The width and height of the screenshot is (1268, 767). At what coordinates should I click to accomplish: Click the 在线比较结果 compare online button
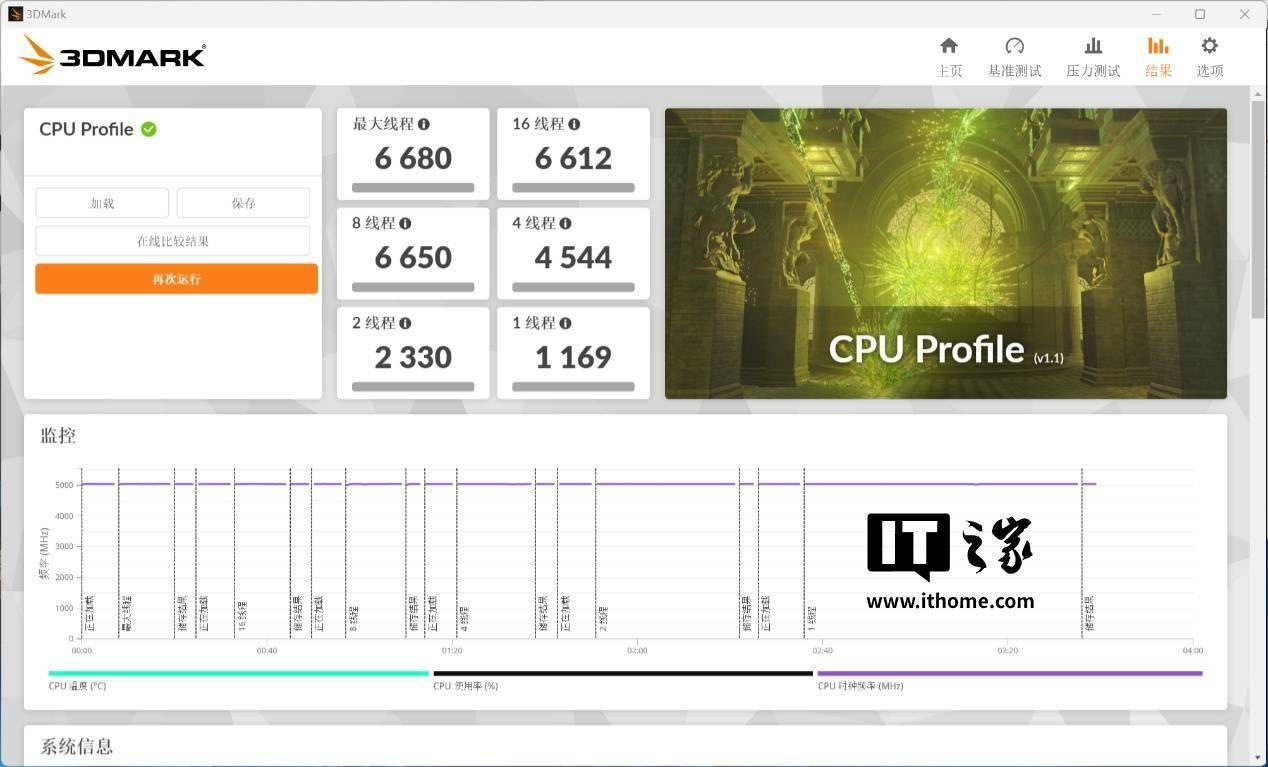[173, 241]
